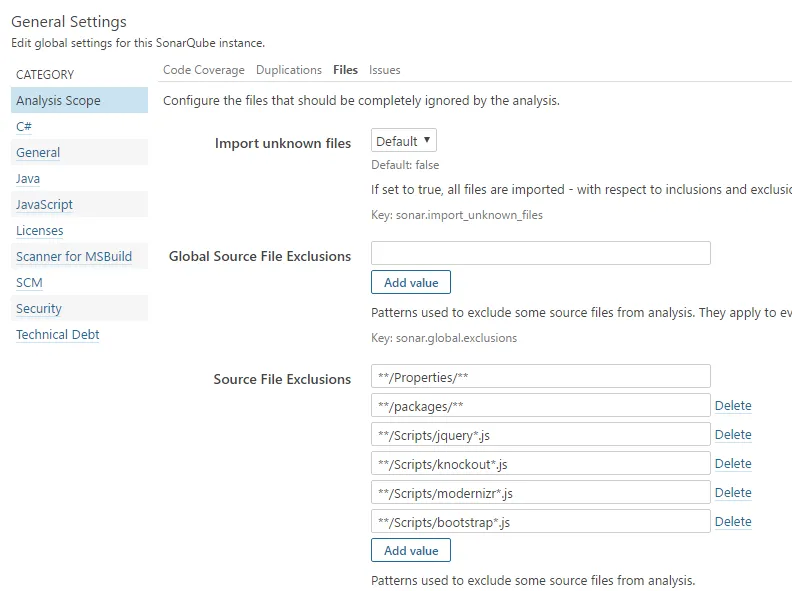Delete the jquery*.js exclusion pattern
This screenshot has width=792, height=591.
[x=733, y=435]
